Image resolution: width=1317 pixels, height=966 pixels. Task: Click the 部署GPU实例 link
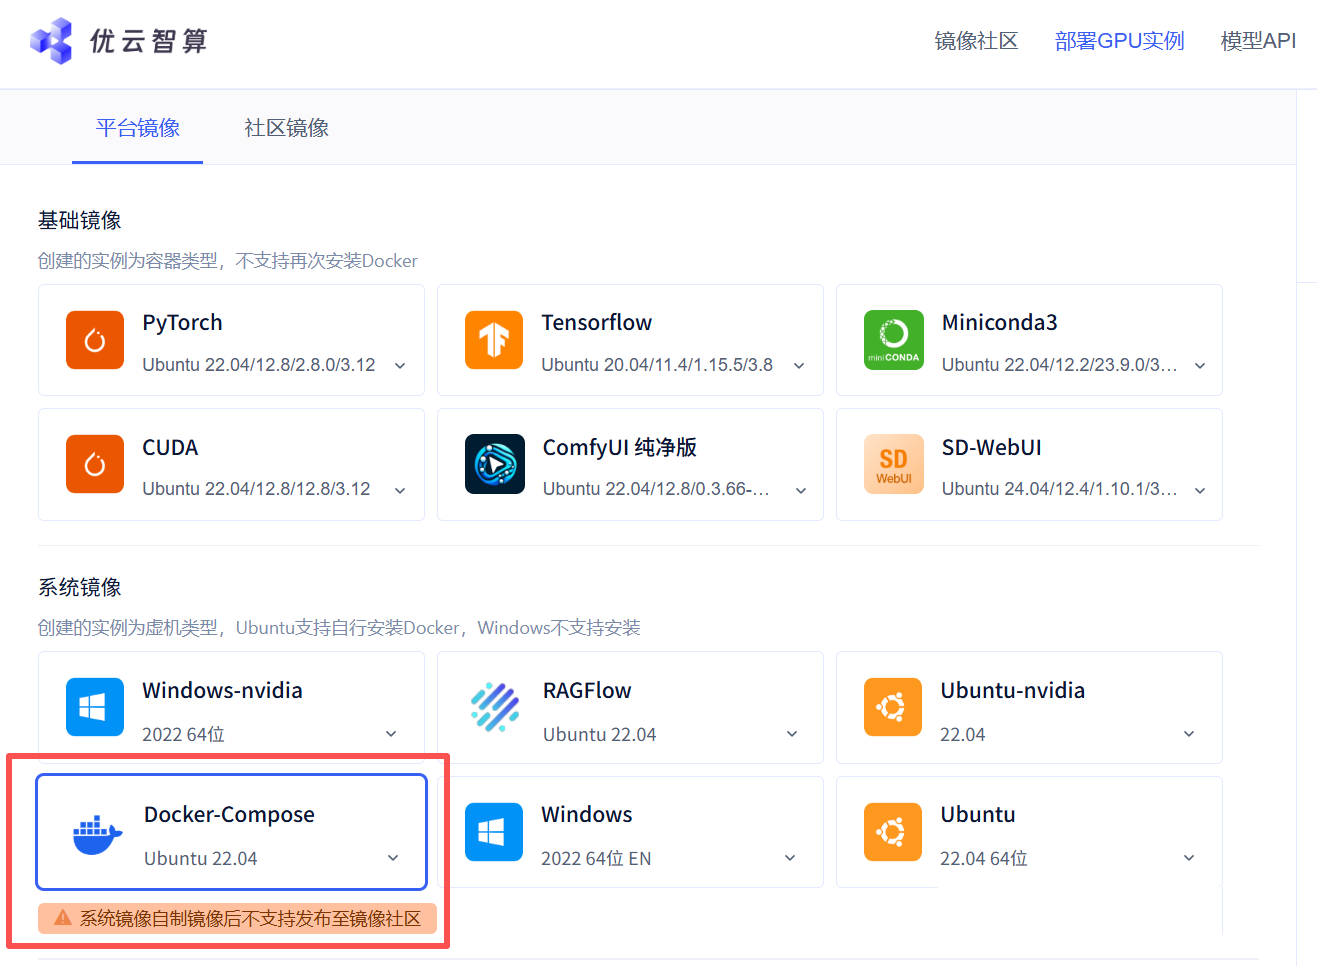pos(1119,41)
